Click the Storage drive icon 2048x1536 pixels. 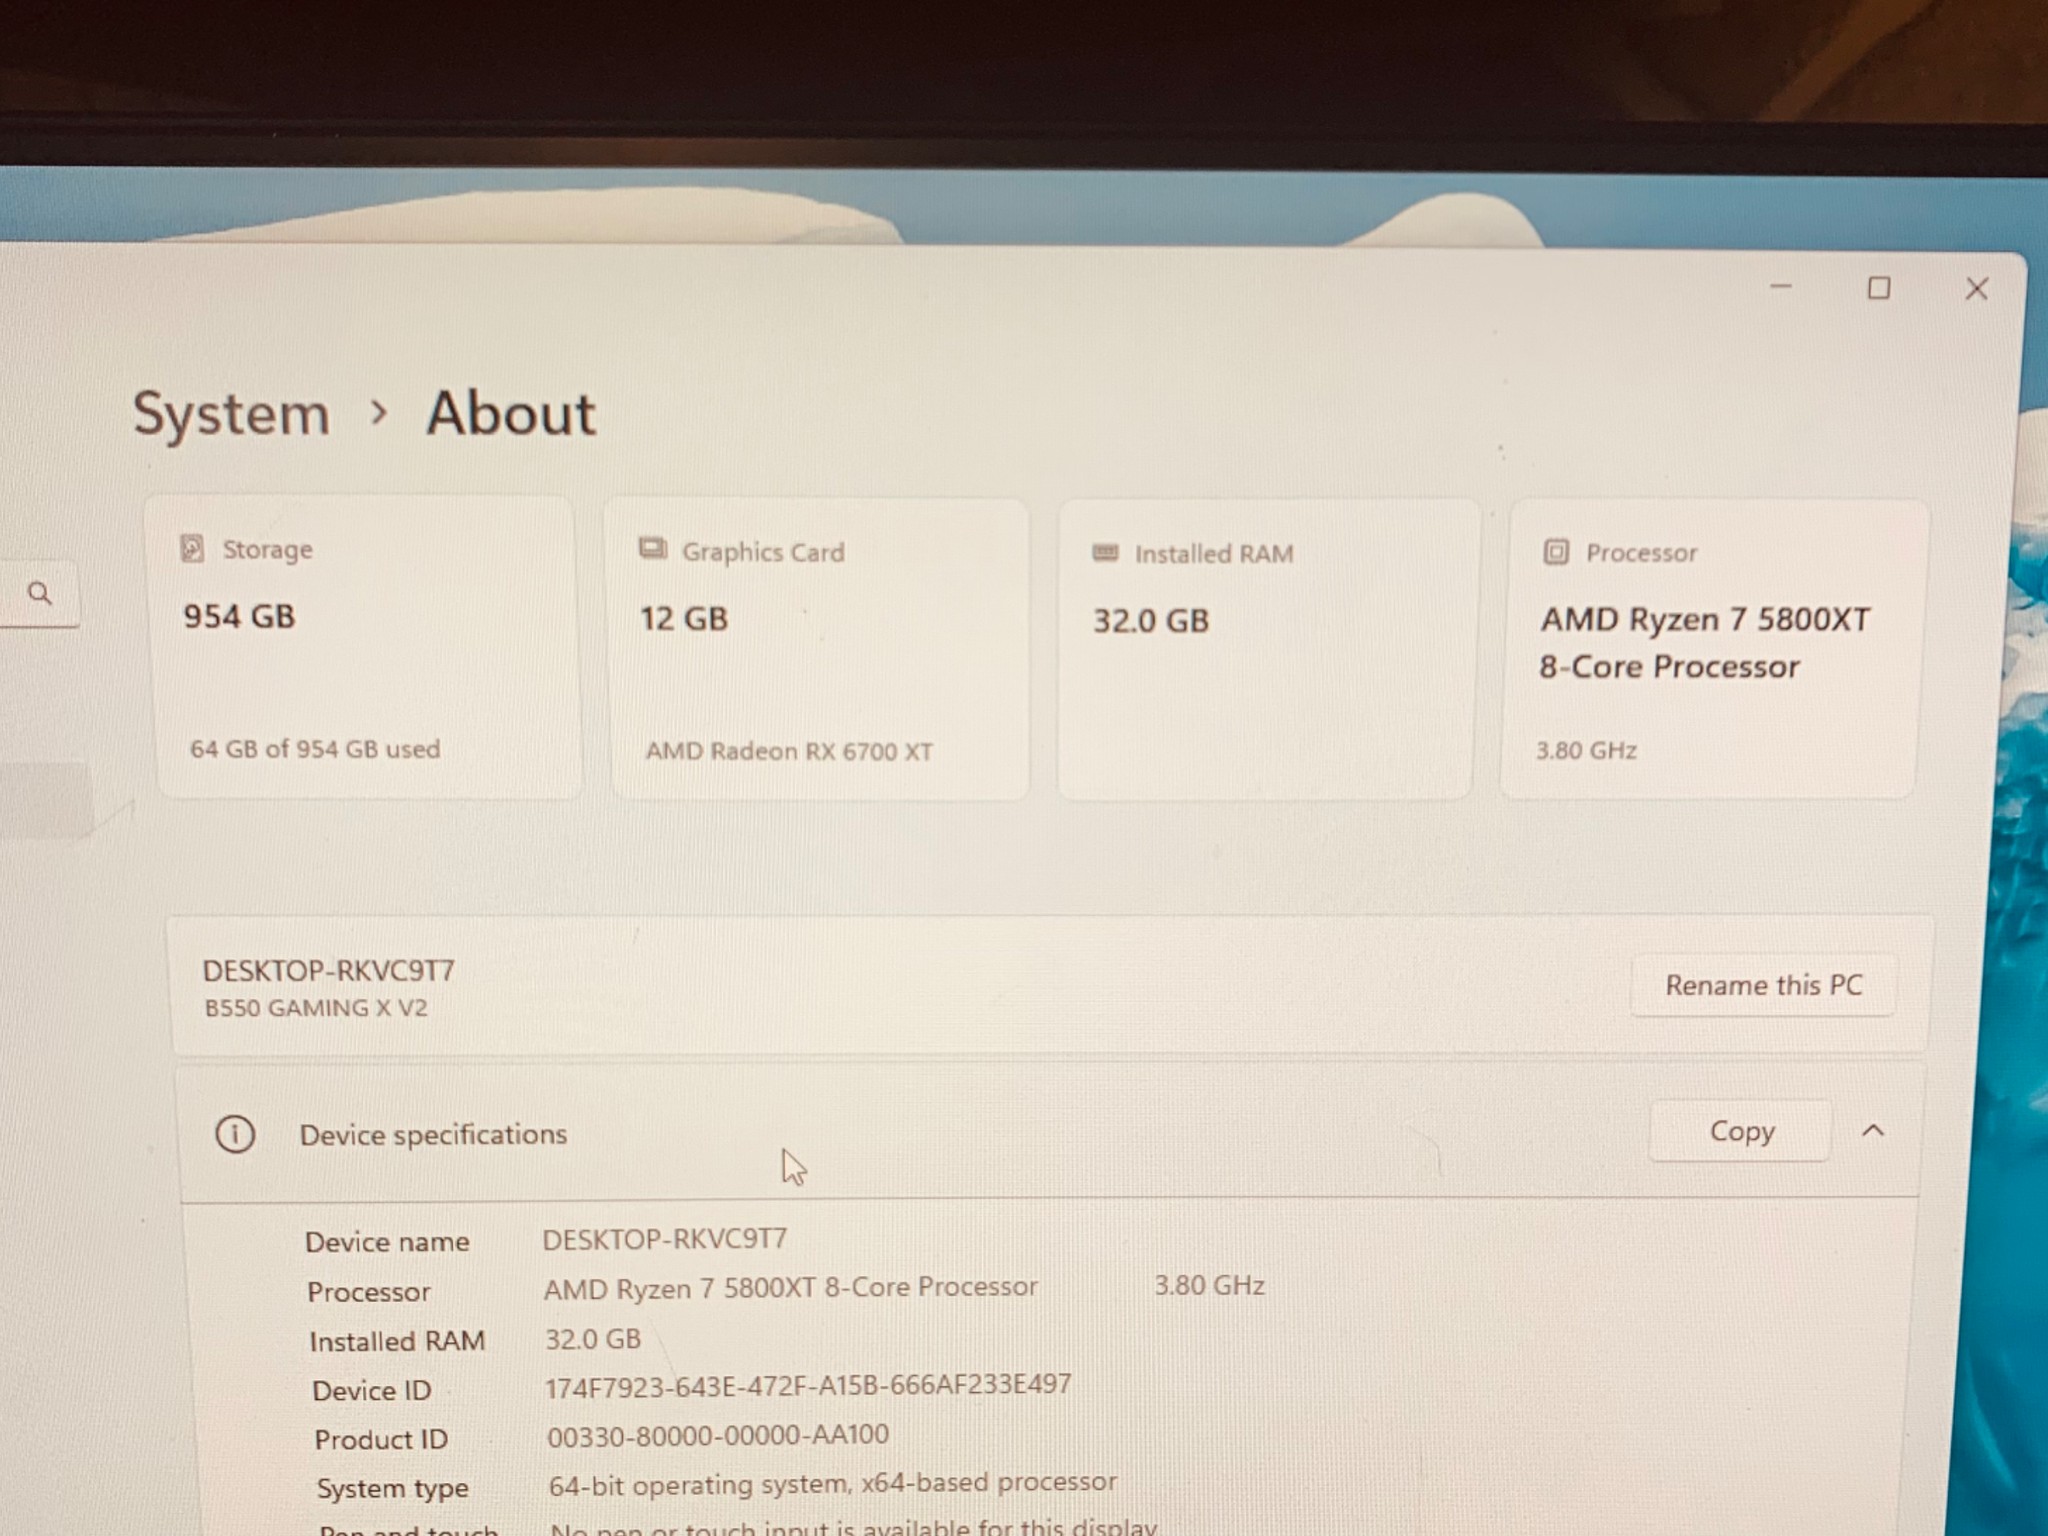[192, 548]
